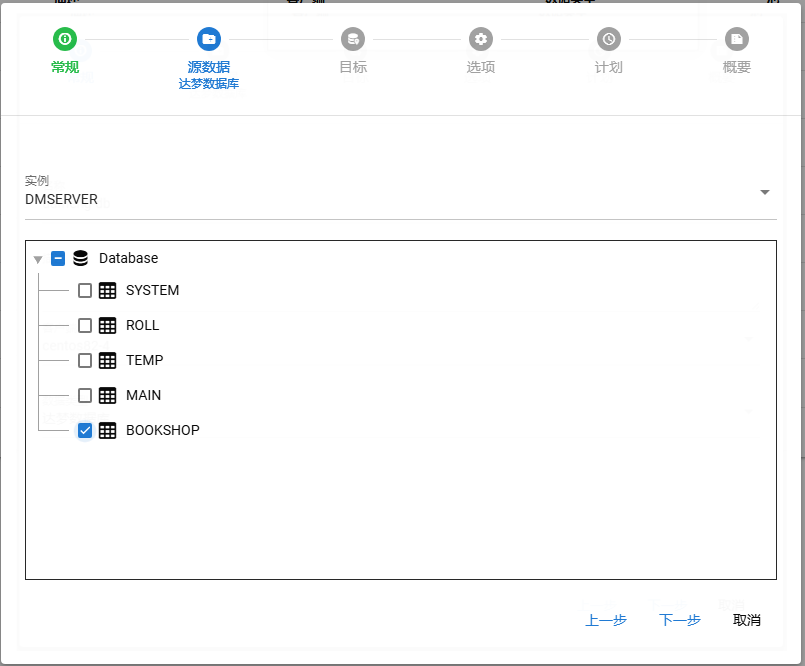This screenshot has width=805, height=666.
Task: Click the Summary step document icon
Action: coord(736,39)
